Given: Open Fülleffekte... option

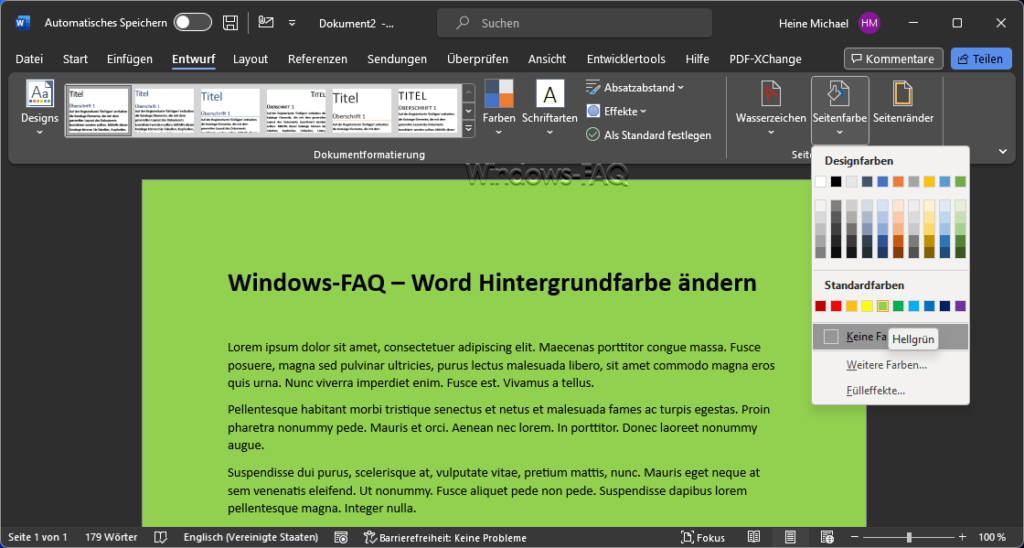Looking at the screenshot, I should (x=875, y=391).
